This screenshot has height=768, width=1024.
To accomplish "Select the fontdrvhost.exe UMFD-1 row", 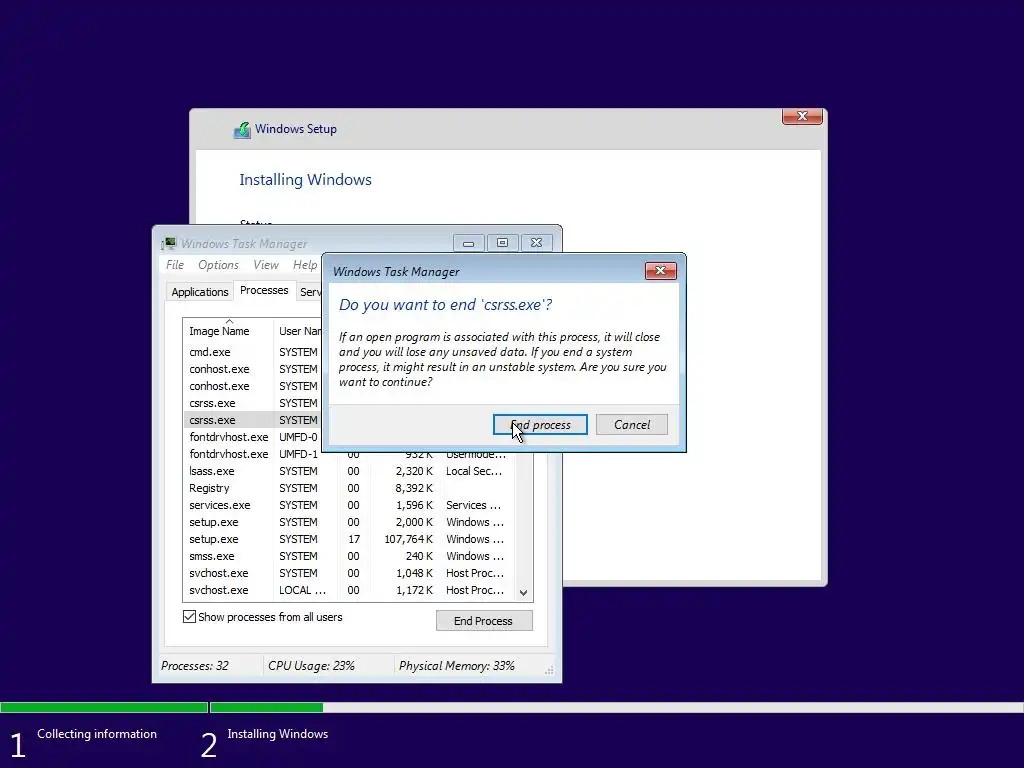I will (349, 454).
